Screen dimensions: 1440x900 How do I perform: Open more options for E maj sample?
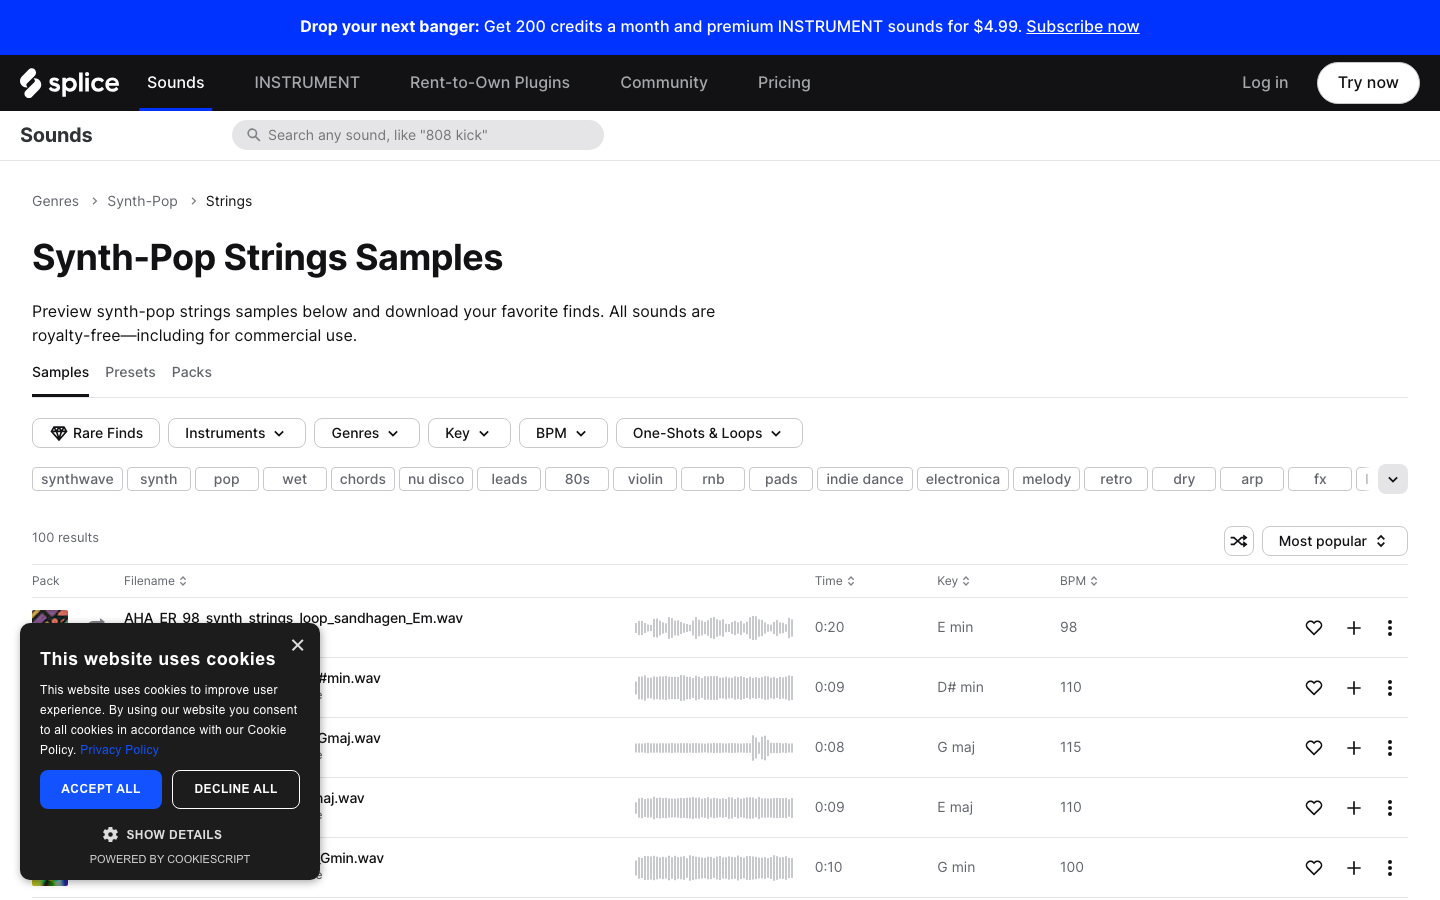(x=1390, y=808)
